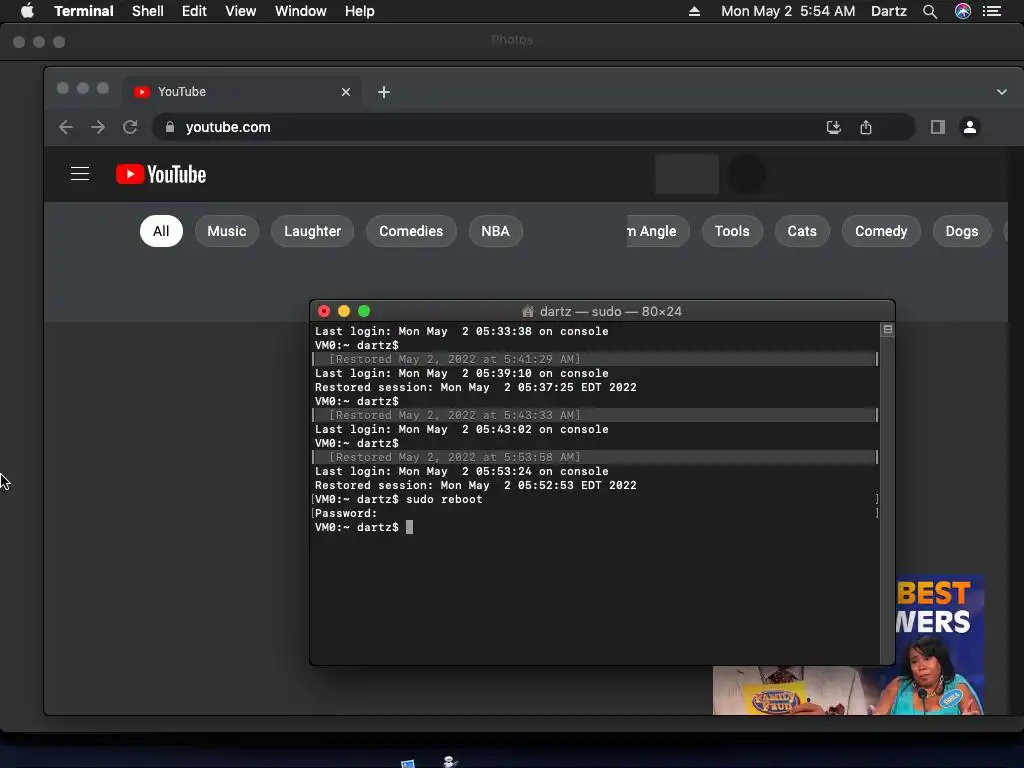Go forward in the browser
1024x768 pixels.
pyautogui.click(x=98, y=127)
